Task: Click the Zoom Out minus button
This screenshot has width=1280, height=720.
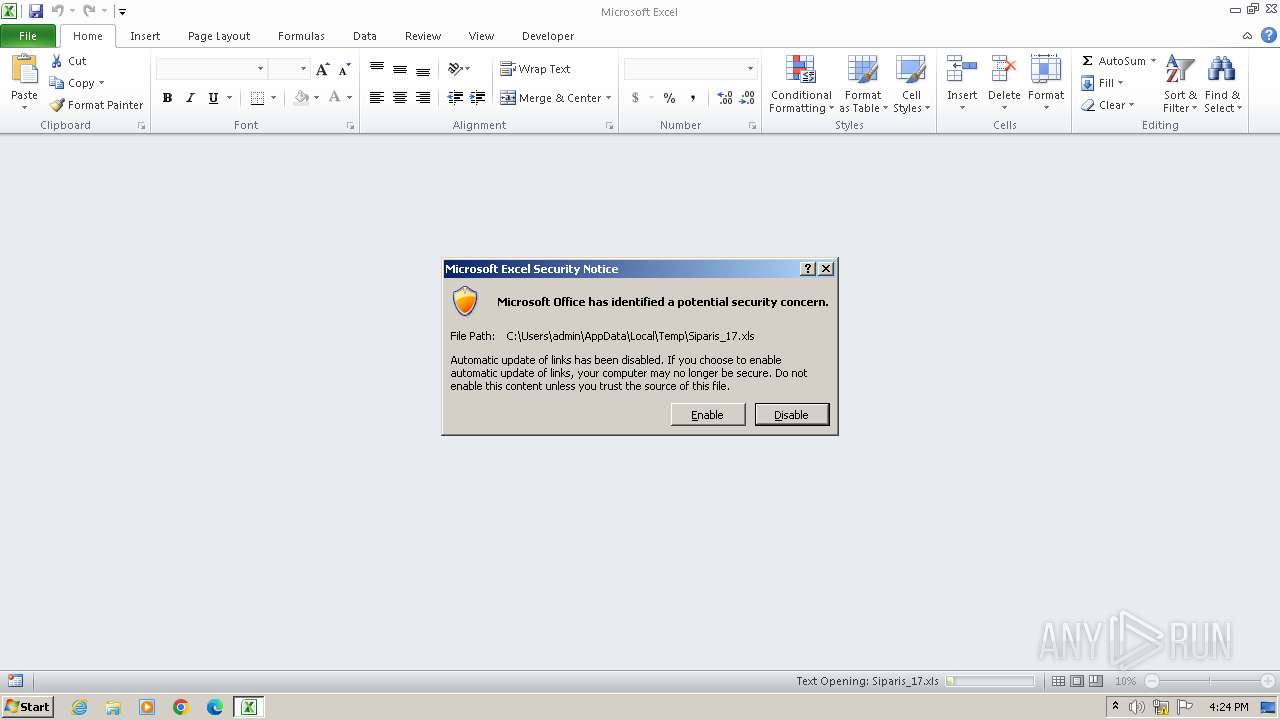Action: coord(1152,681)
